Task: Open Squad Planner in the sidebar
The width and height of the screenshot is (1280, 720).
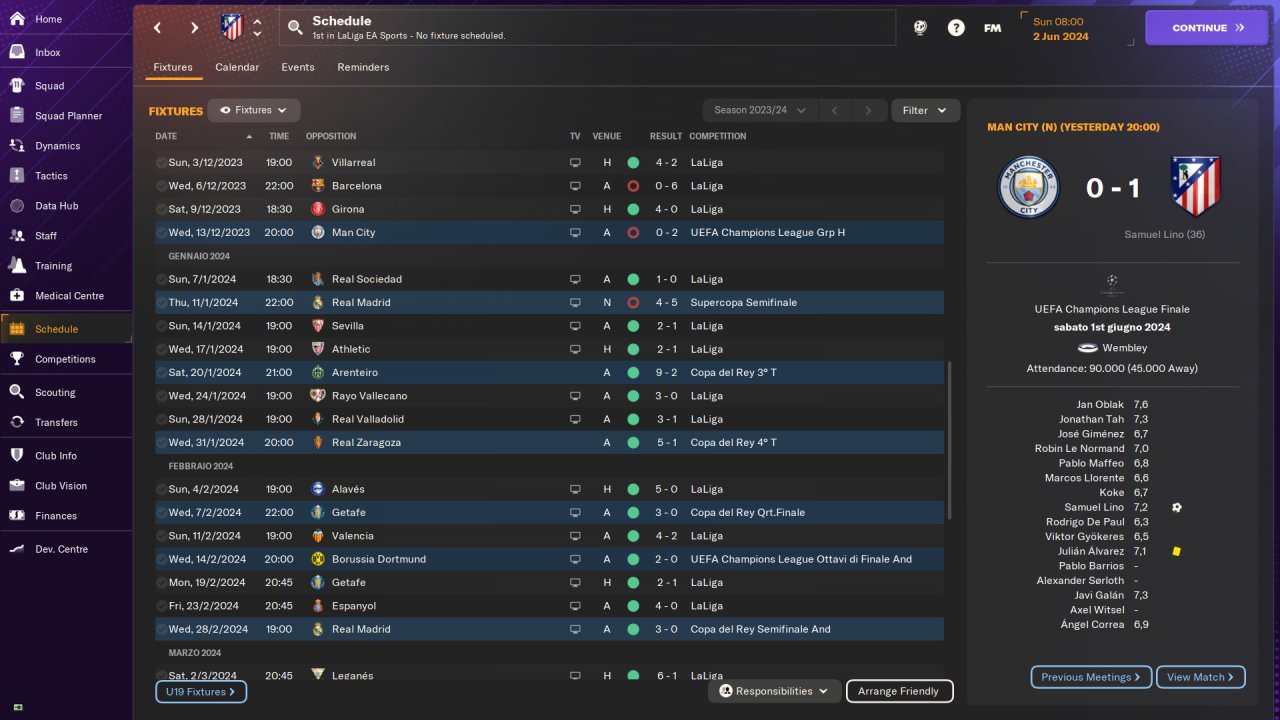Action: 66,116
